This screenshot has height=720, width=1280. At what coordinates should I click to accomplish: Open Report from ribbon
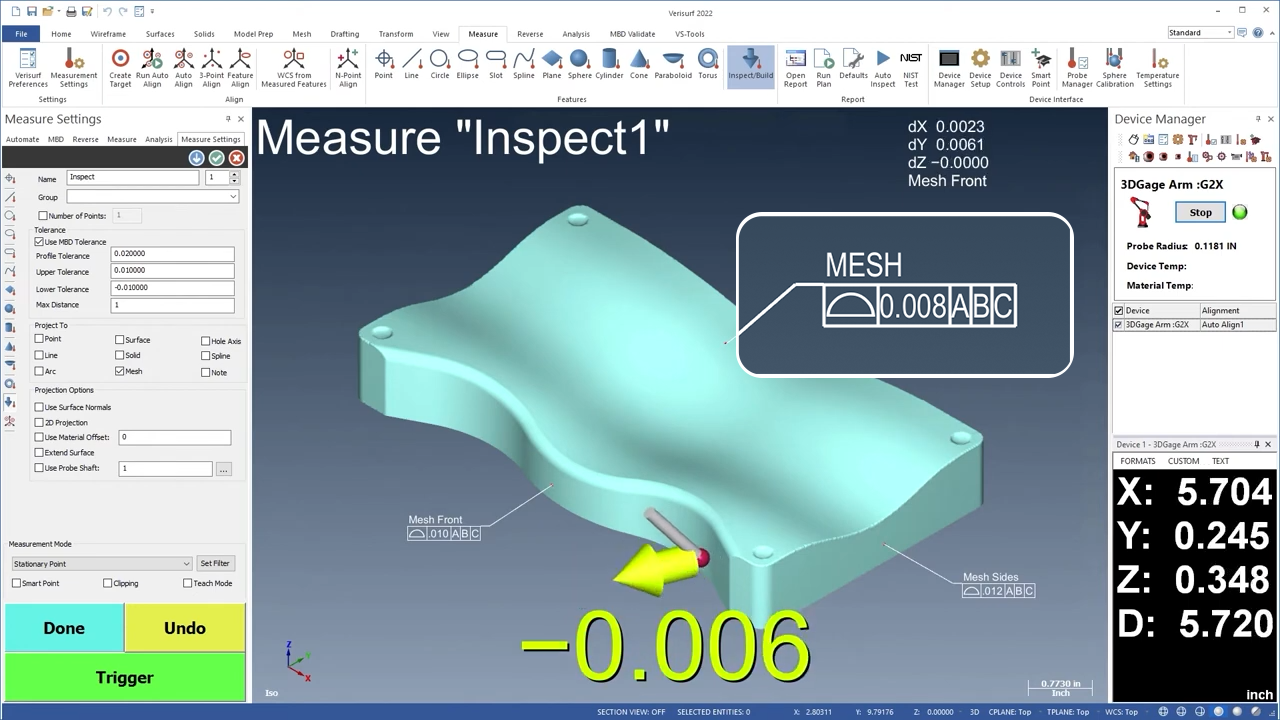pos(795,68)
